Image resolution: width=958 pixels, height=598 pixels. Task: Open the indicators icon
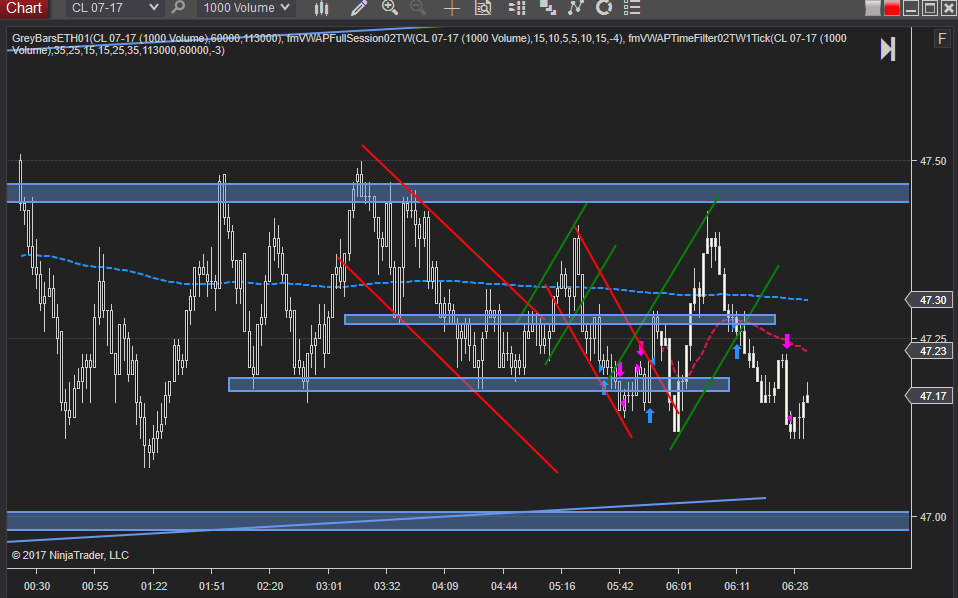576,8
